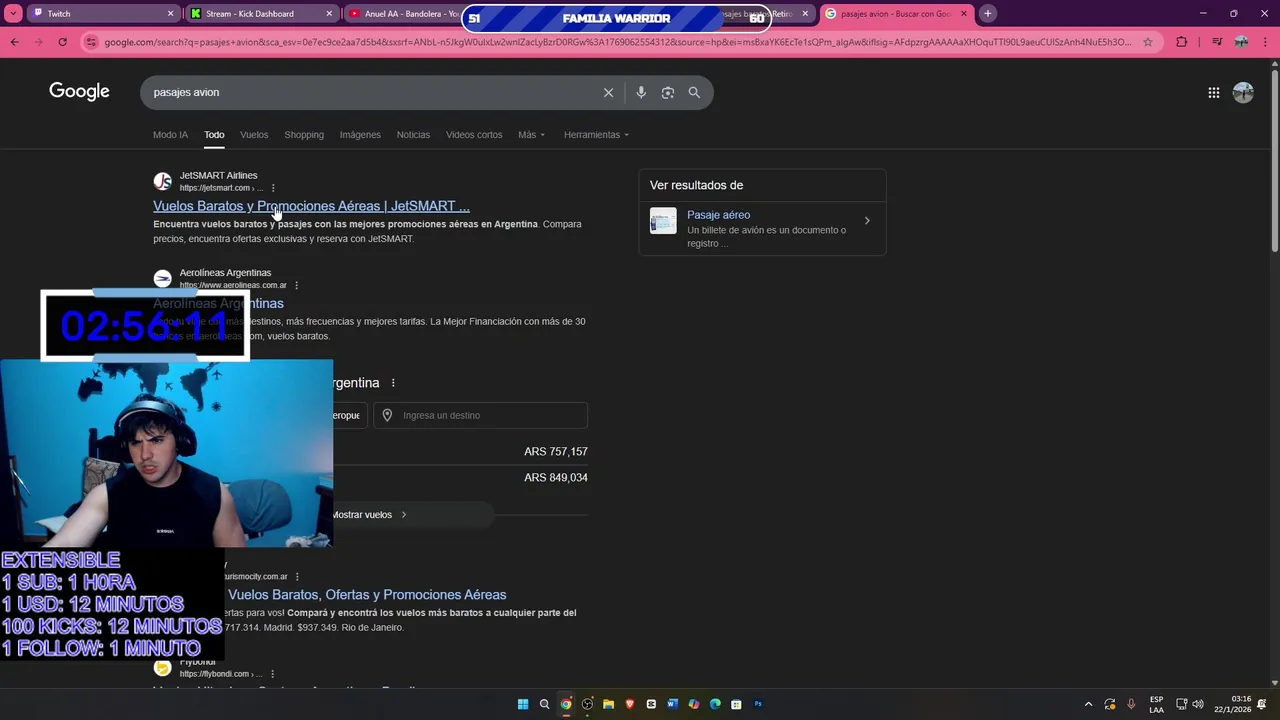
Task: Open Microsoft Word from the taskbar
Action: pos(672,704)
